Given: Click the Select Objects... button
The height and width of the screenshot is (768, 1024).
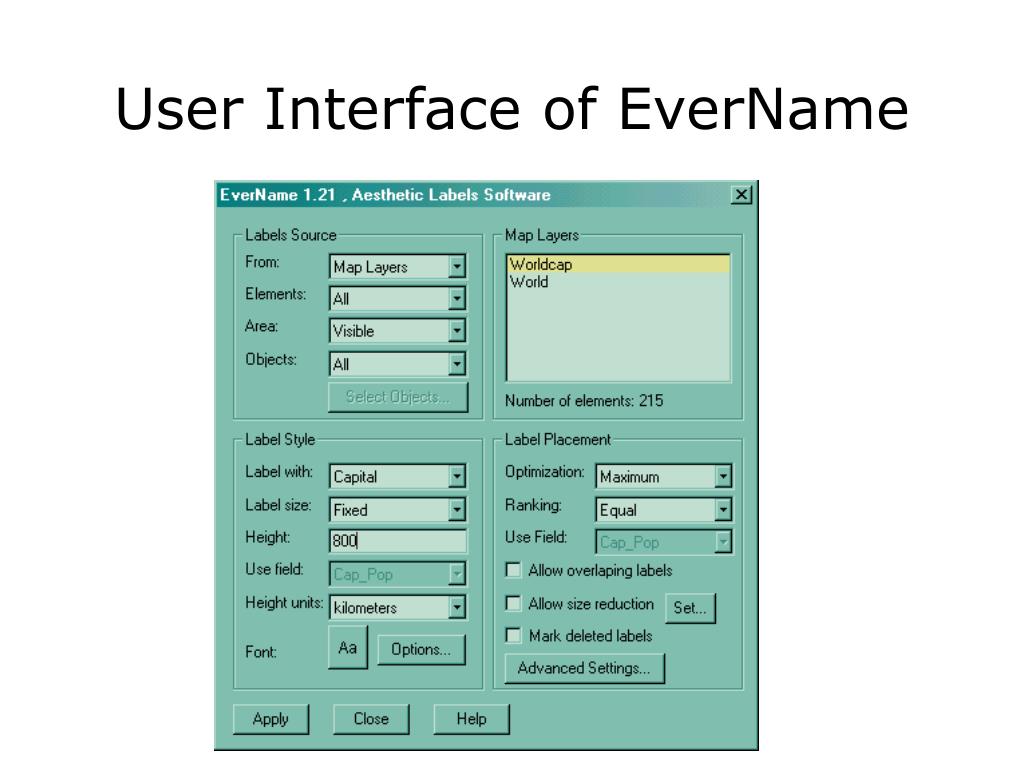Looking at the screenshot, I should (398, 397).
